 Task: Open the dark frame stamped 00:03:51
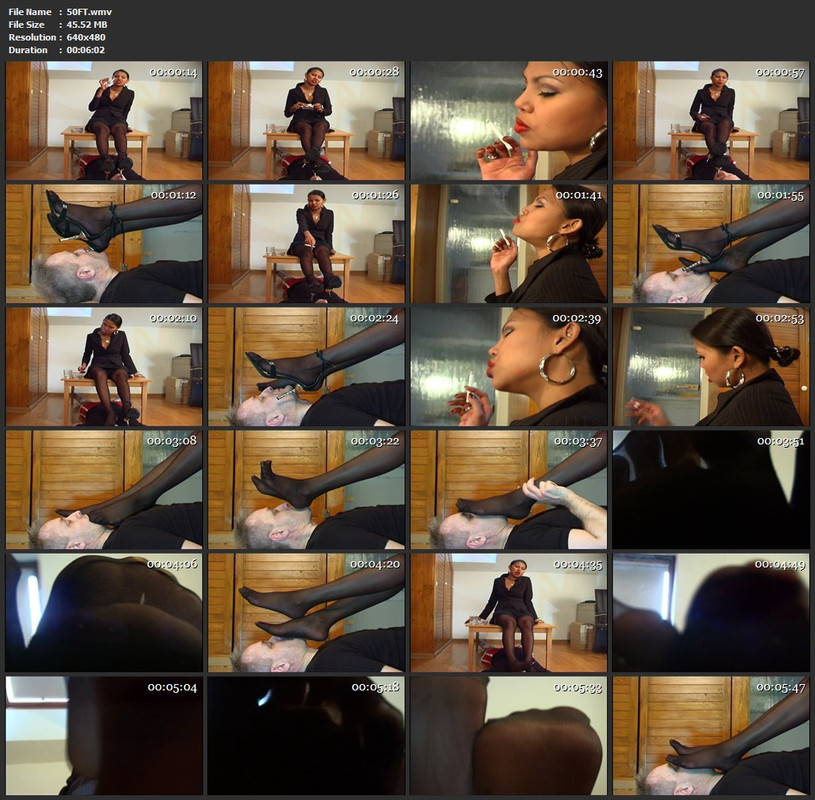[x=711, y=490]
